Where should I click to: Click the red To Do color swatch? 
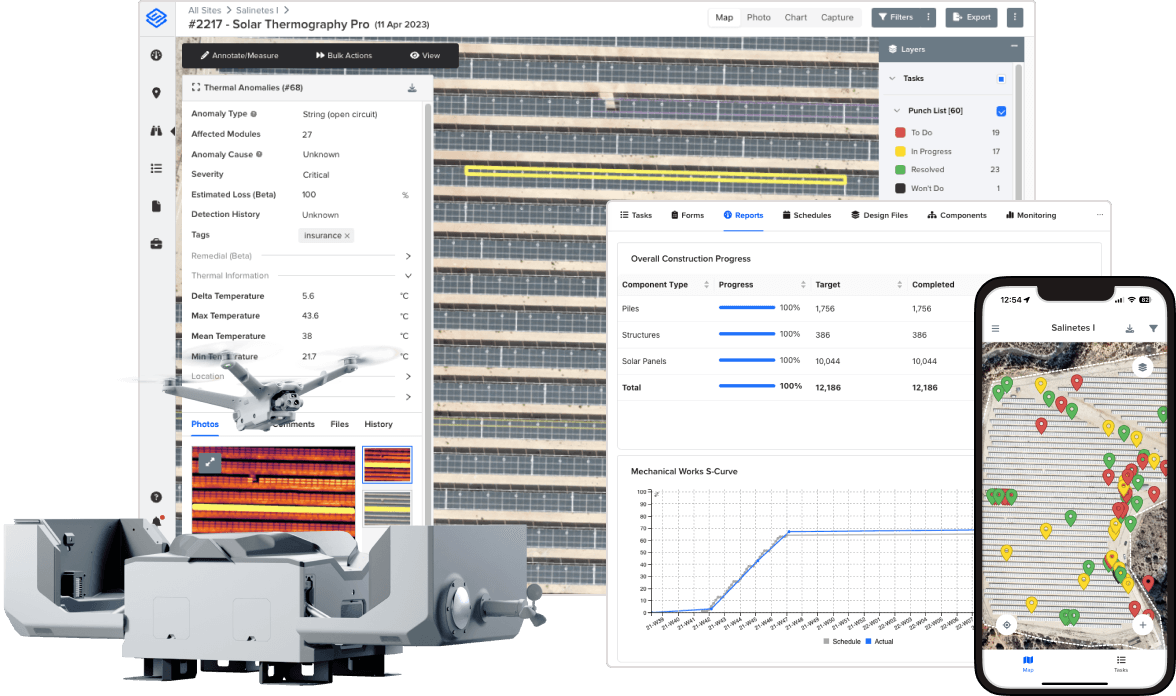pos(900,133)
